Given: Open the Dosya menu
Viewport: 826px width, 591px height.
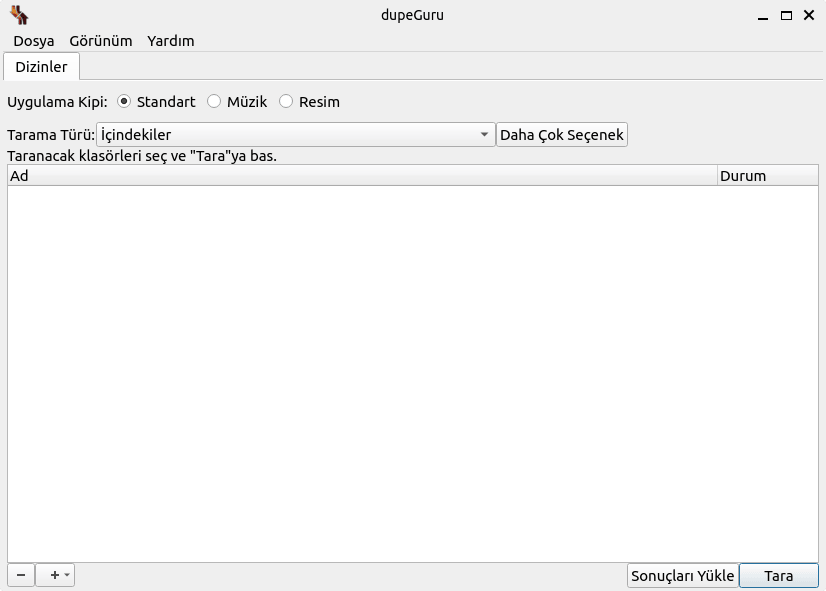Looking at the screenshot, I should coord(34,41).
